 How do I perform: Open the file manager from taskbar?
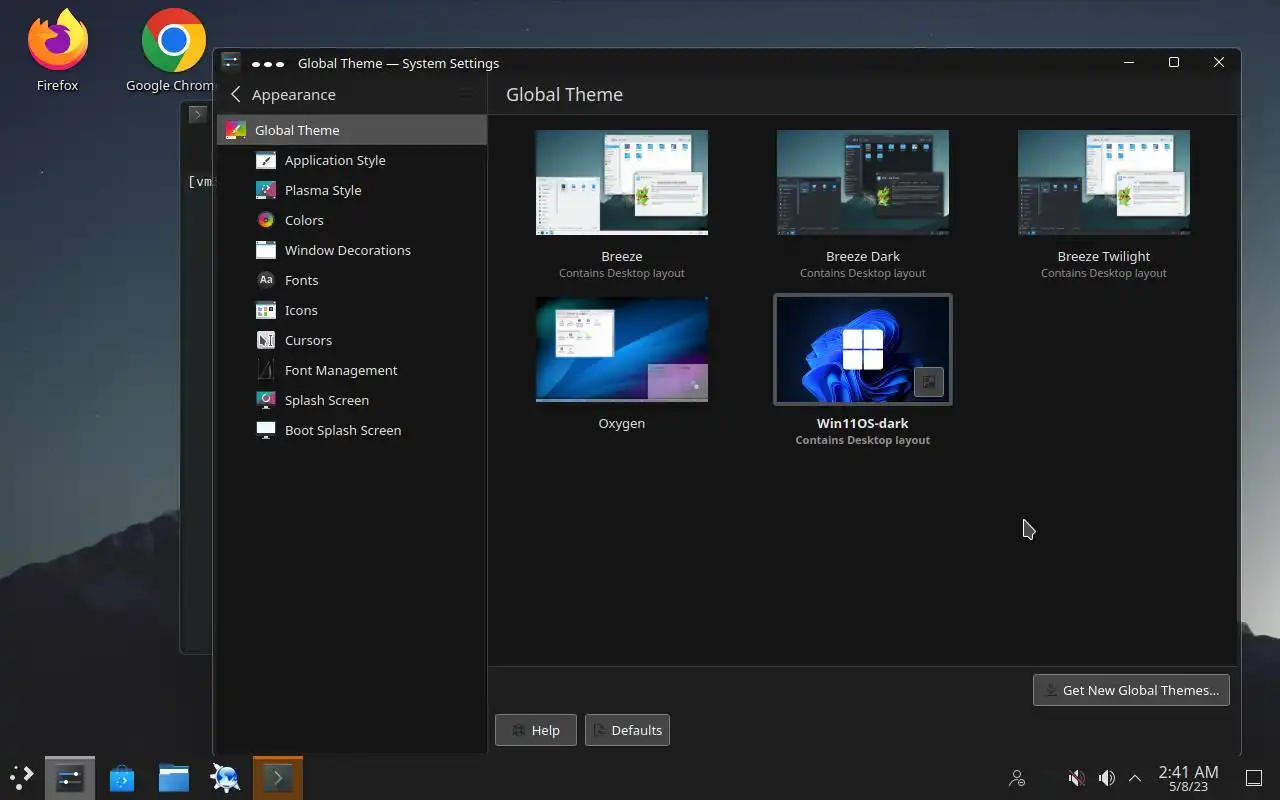(174, 777)
